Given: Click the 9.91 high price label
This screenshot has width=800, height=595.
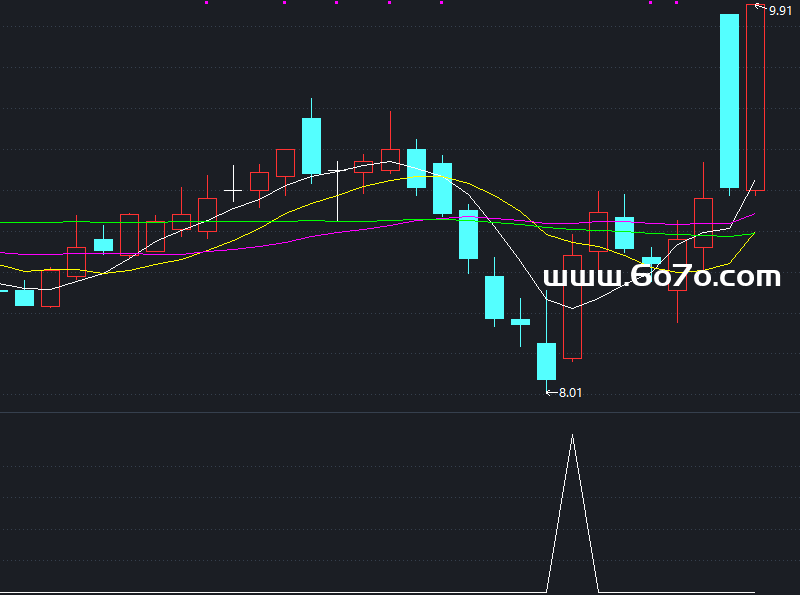Looking at the screenshot, I should 779,10.
